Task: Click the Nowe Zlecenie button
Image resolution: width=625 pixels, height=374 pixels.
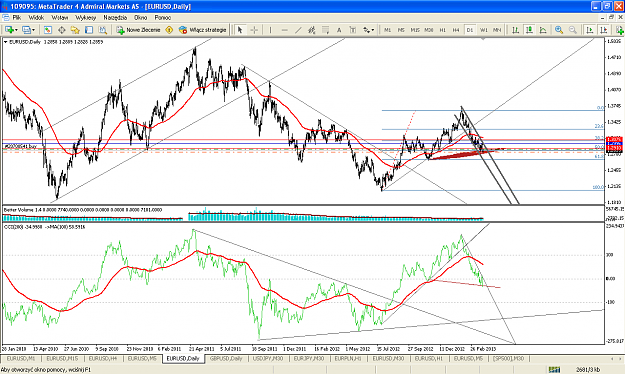Action: tap(138, 30)
